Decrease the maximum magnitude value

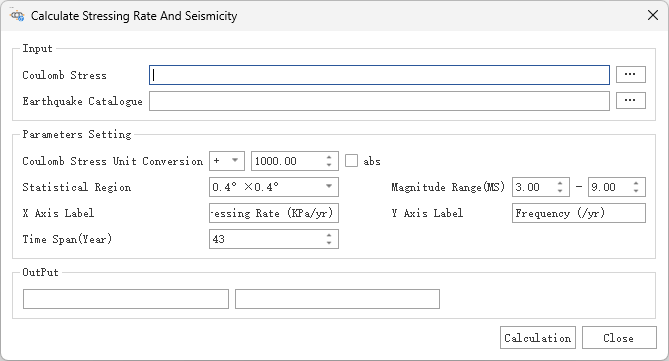pos(636,191)
